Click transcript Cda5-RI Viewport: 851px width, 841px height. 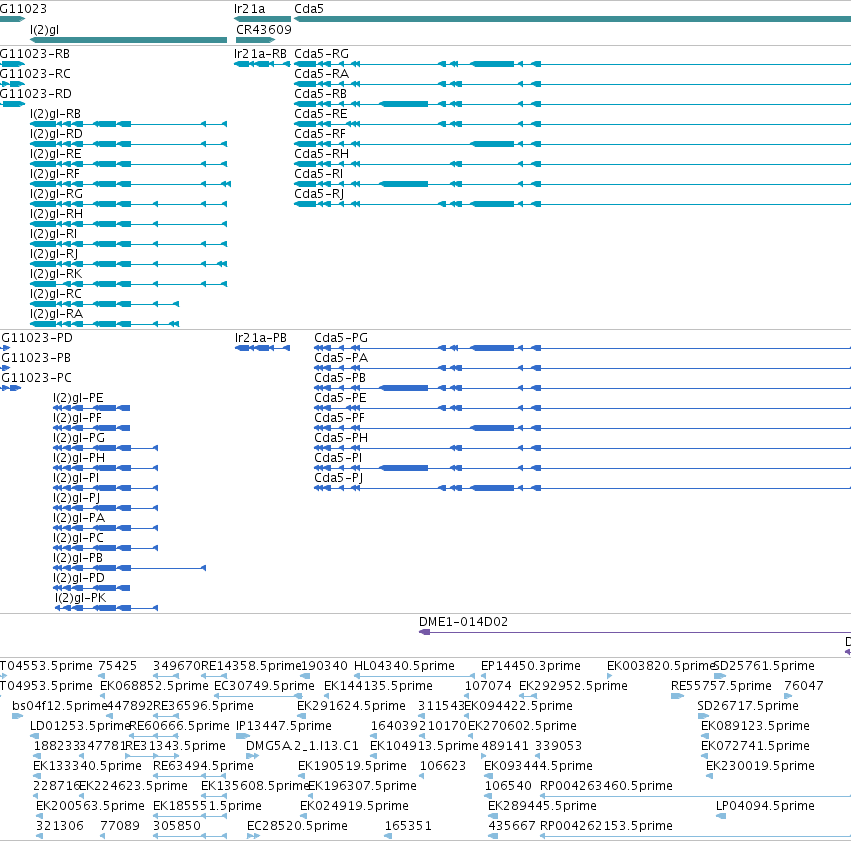point(573,184)
